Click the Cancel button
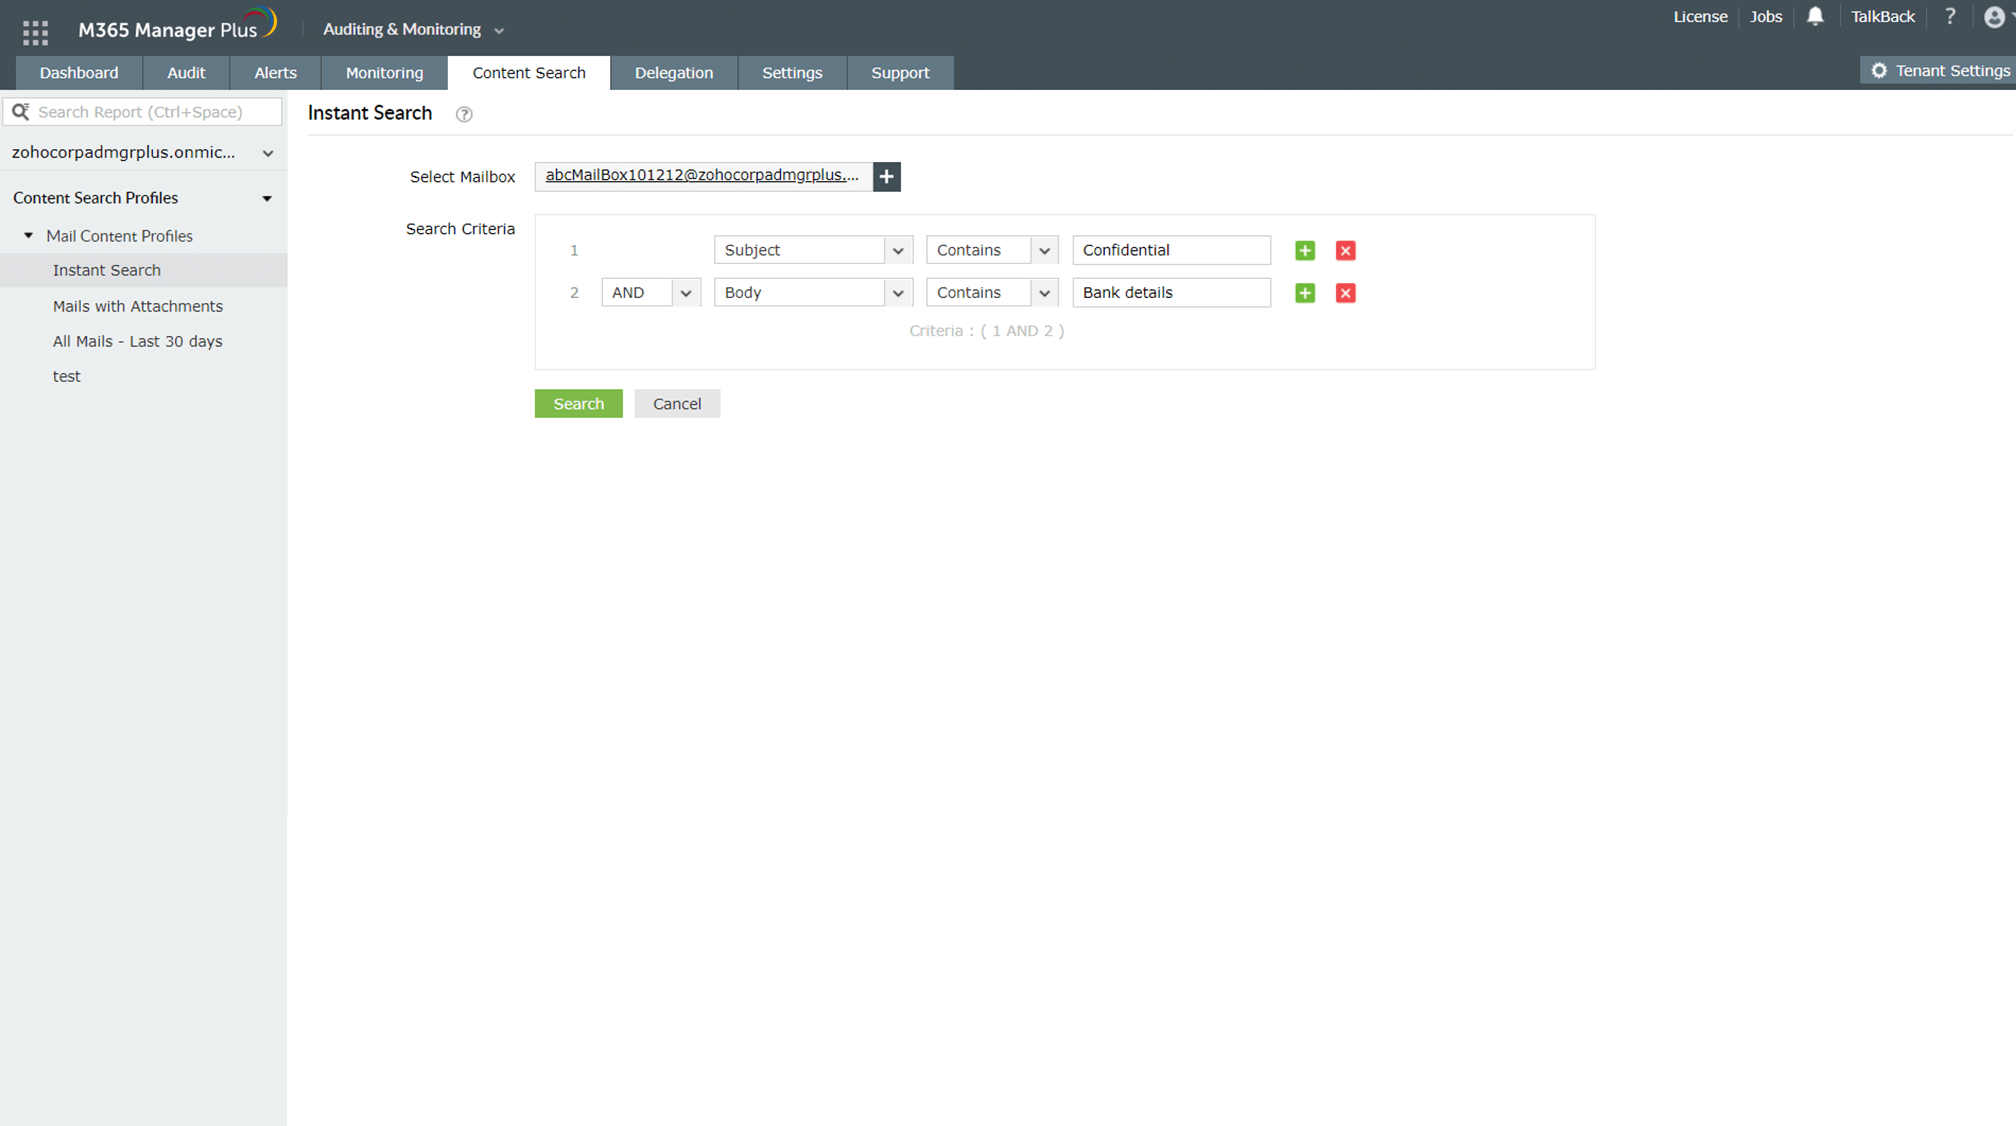The width and height of the screenshot is (2016, 1126). click(x=676, y=404)
